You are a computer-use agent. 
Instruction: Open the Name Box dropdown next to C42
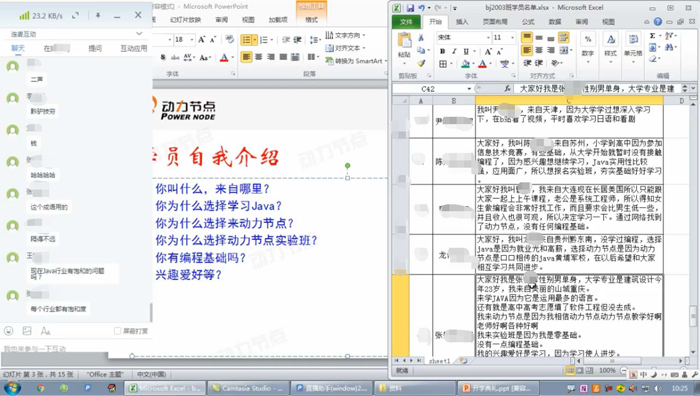point(469,89)
